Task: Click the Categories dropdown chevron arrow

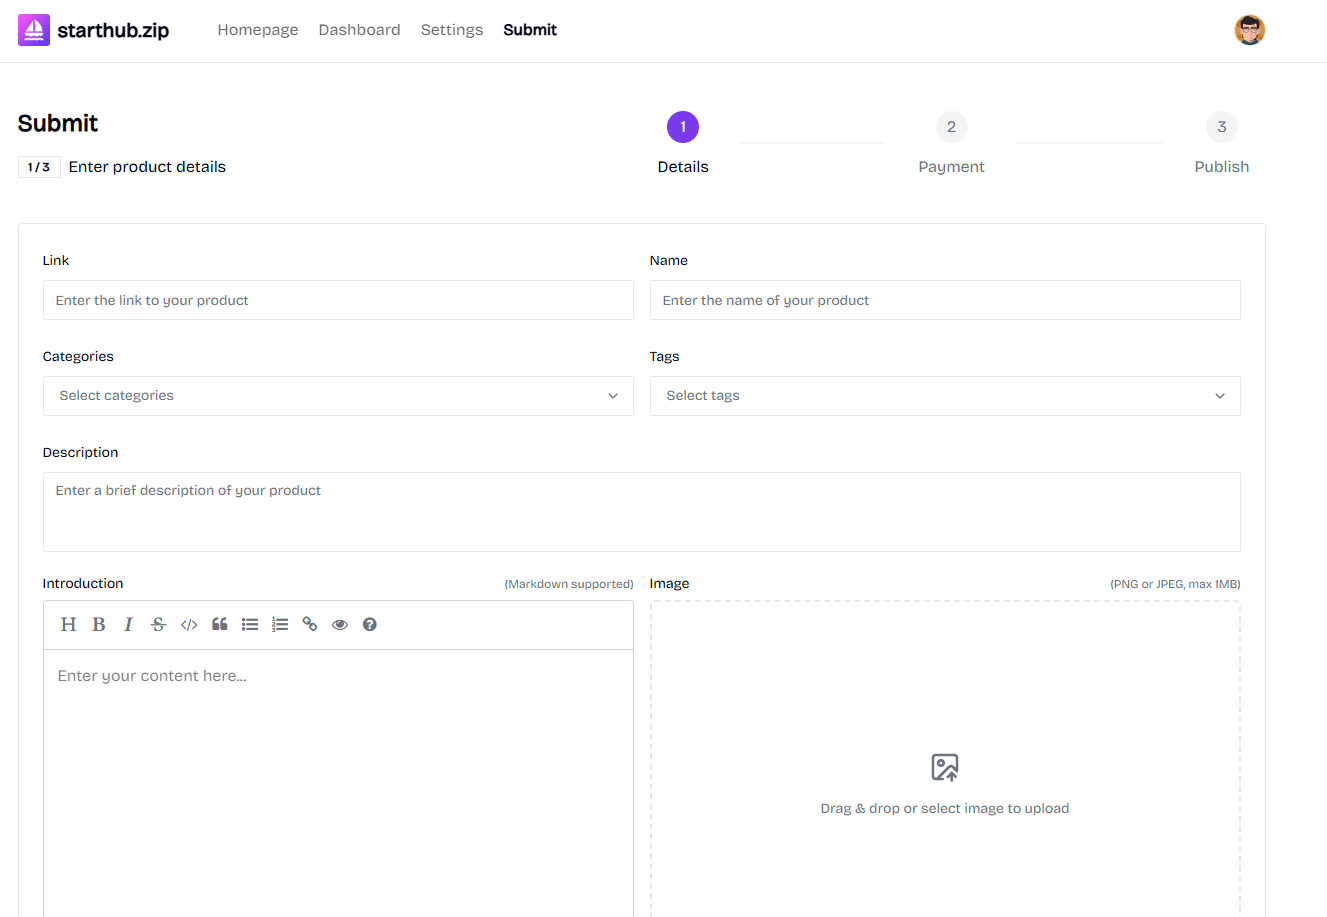Action: [x=613, y=396]
